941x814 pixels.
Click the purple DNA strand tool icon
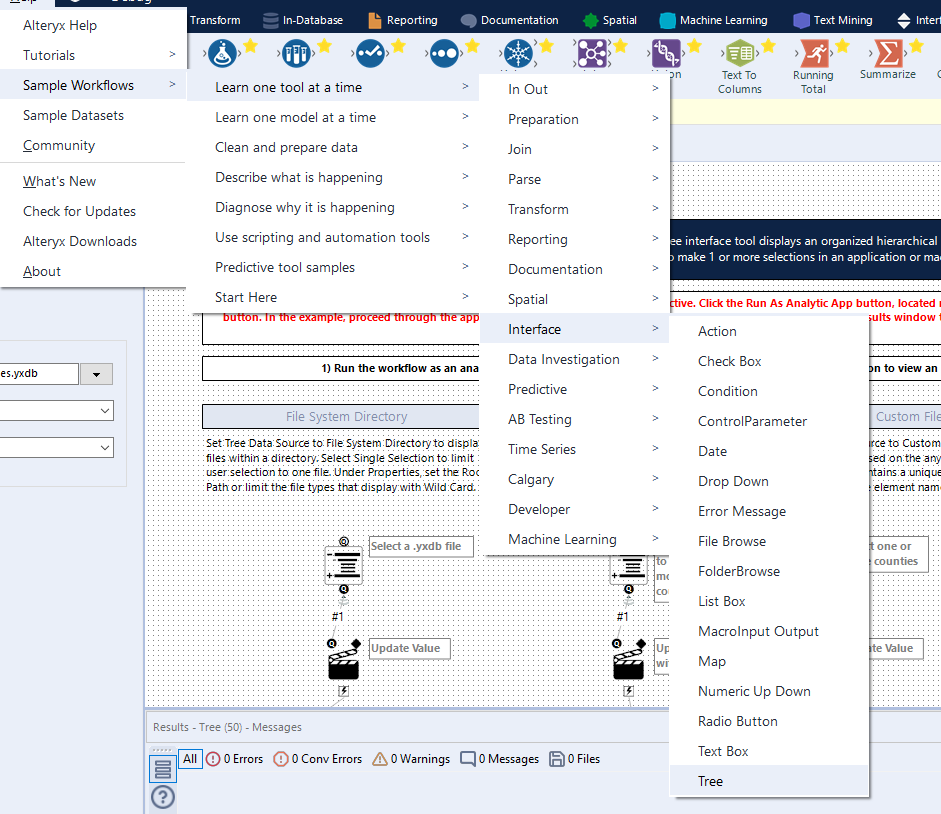[666, 54]
